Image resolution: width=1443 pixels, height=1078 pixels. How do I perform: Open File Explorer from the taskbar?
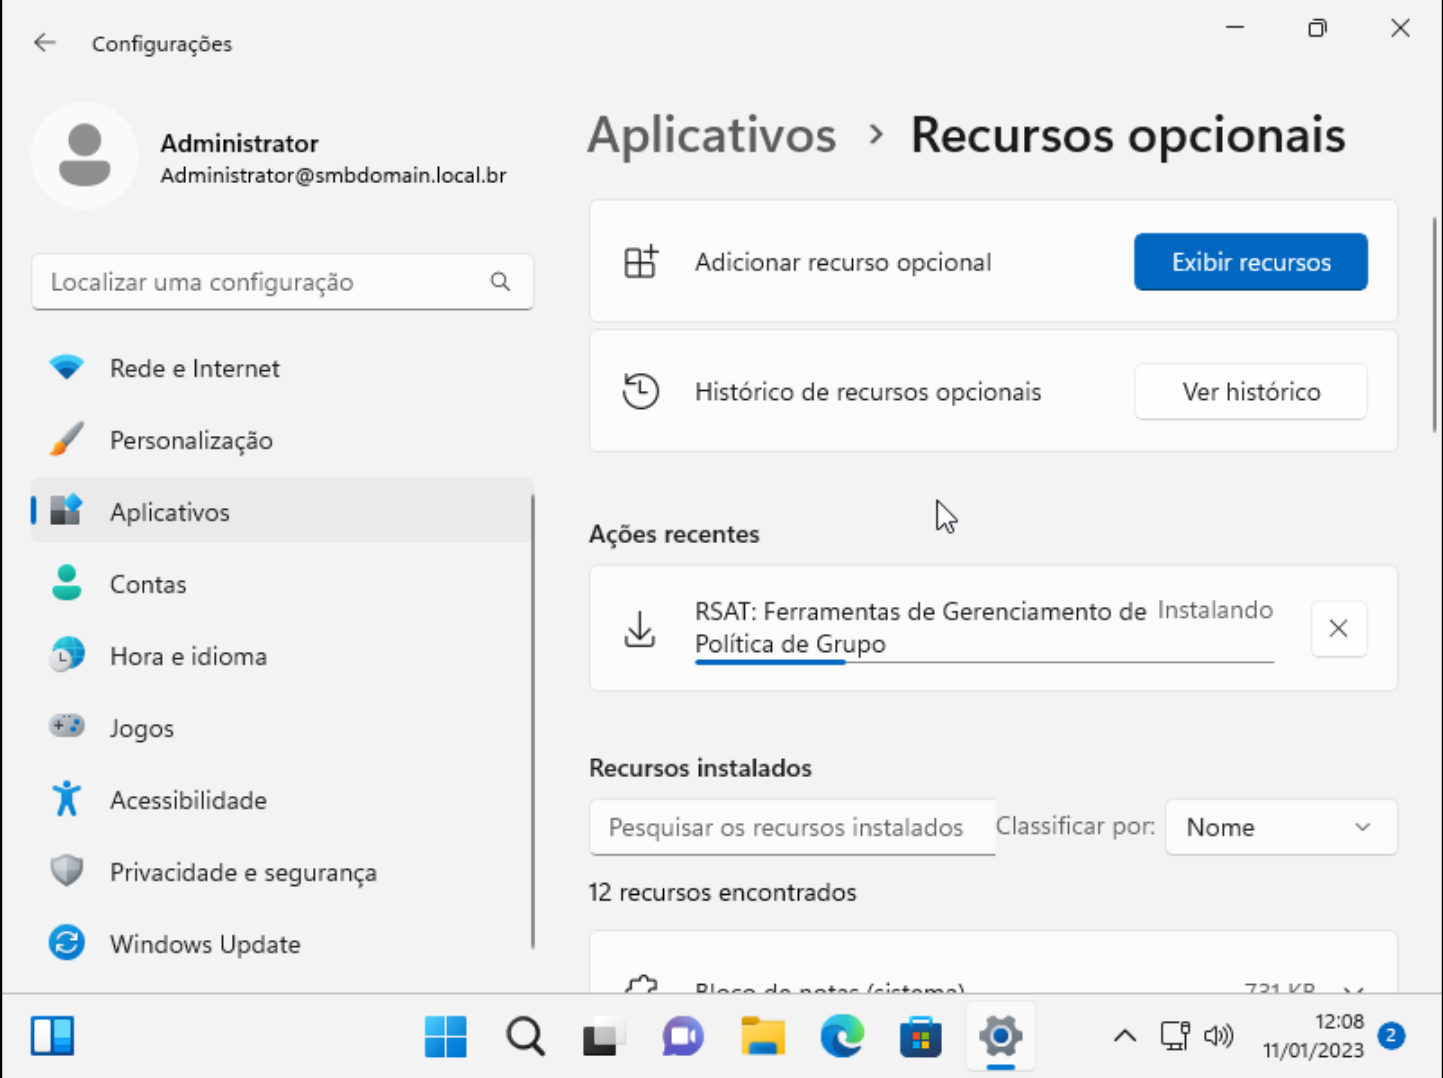[x=762, y=1036]
